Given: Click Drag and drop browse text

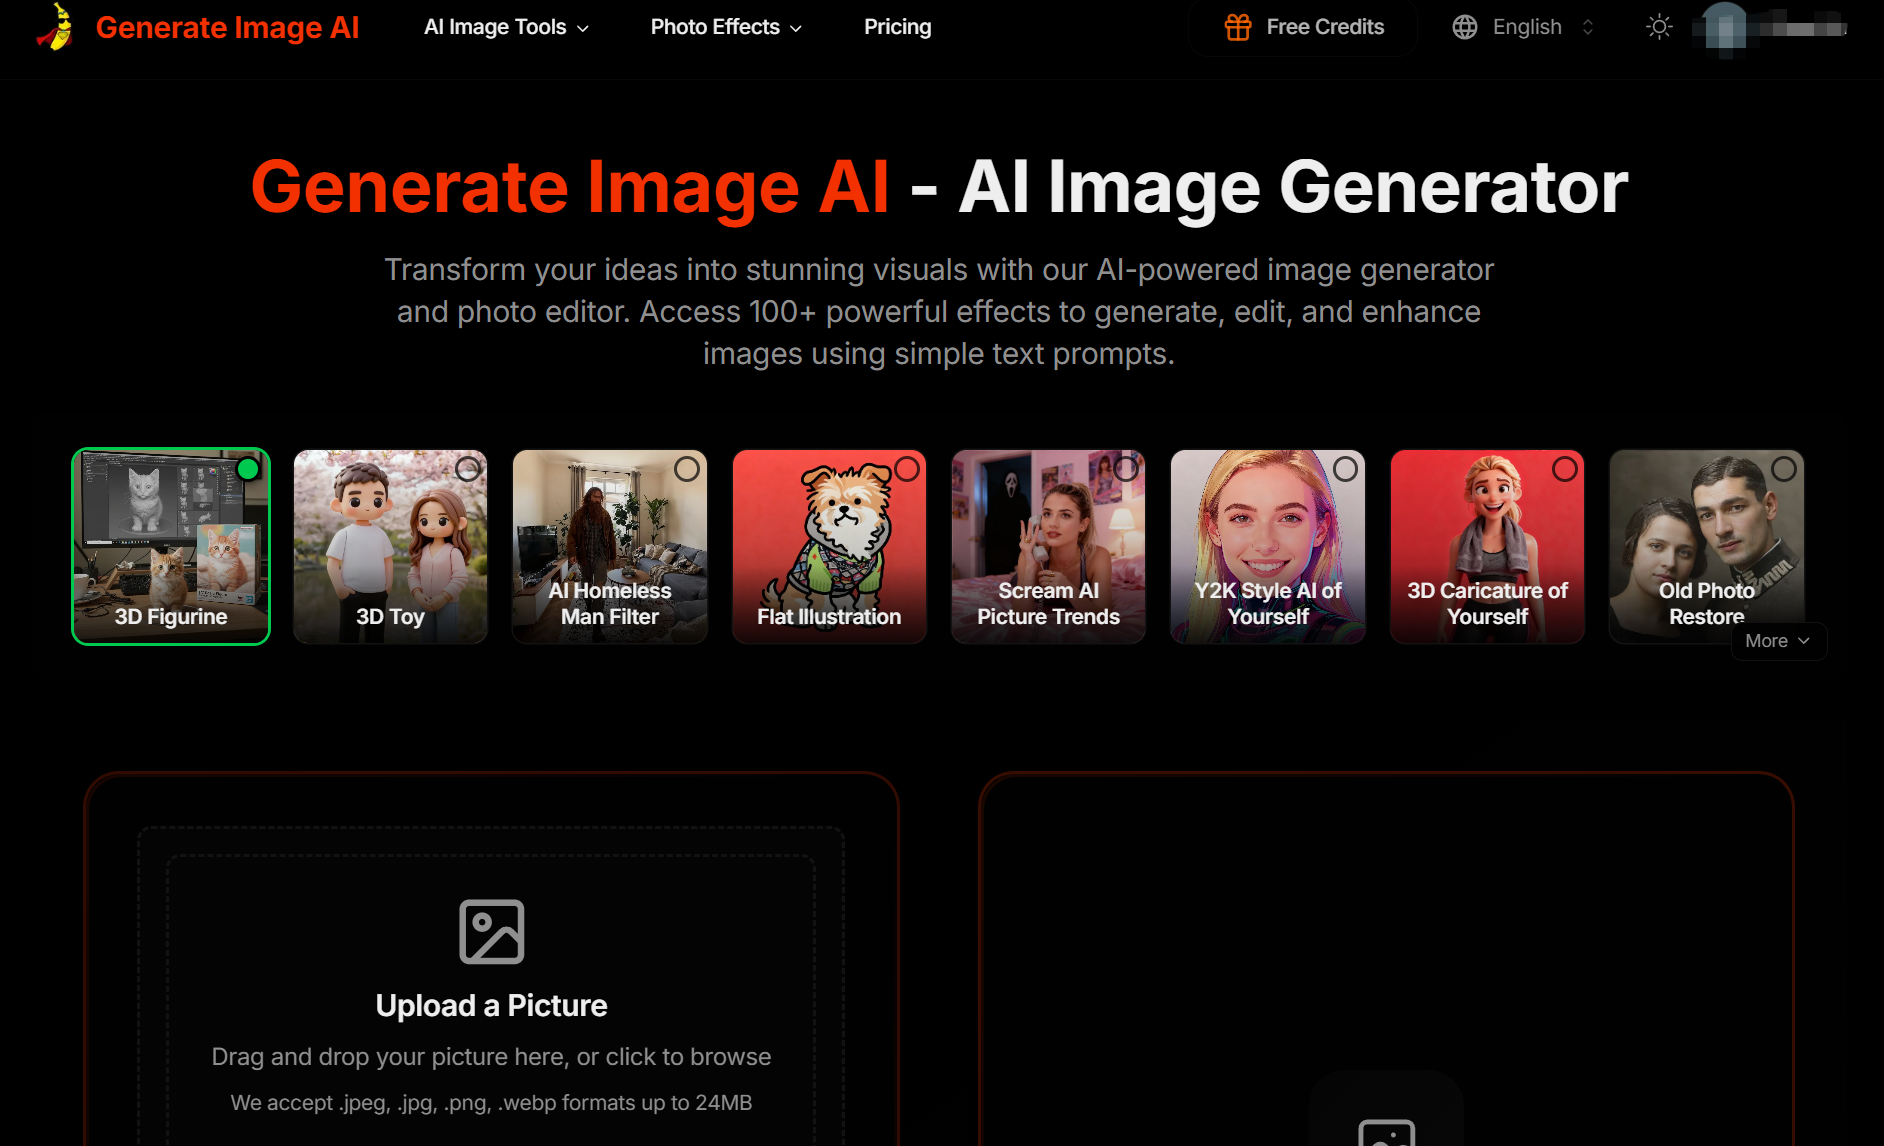Looking at the screenshot, I should point(491,1057).
